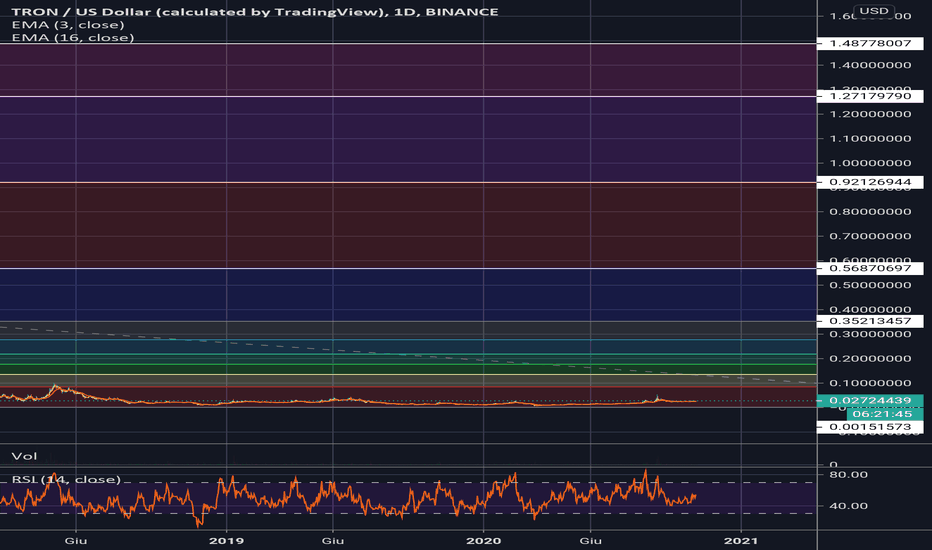Select the EMA (3, close) indicator label
Image resolution: width=932 pixels, height=550 pixels.
click(68, 25)
